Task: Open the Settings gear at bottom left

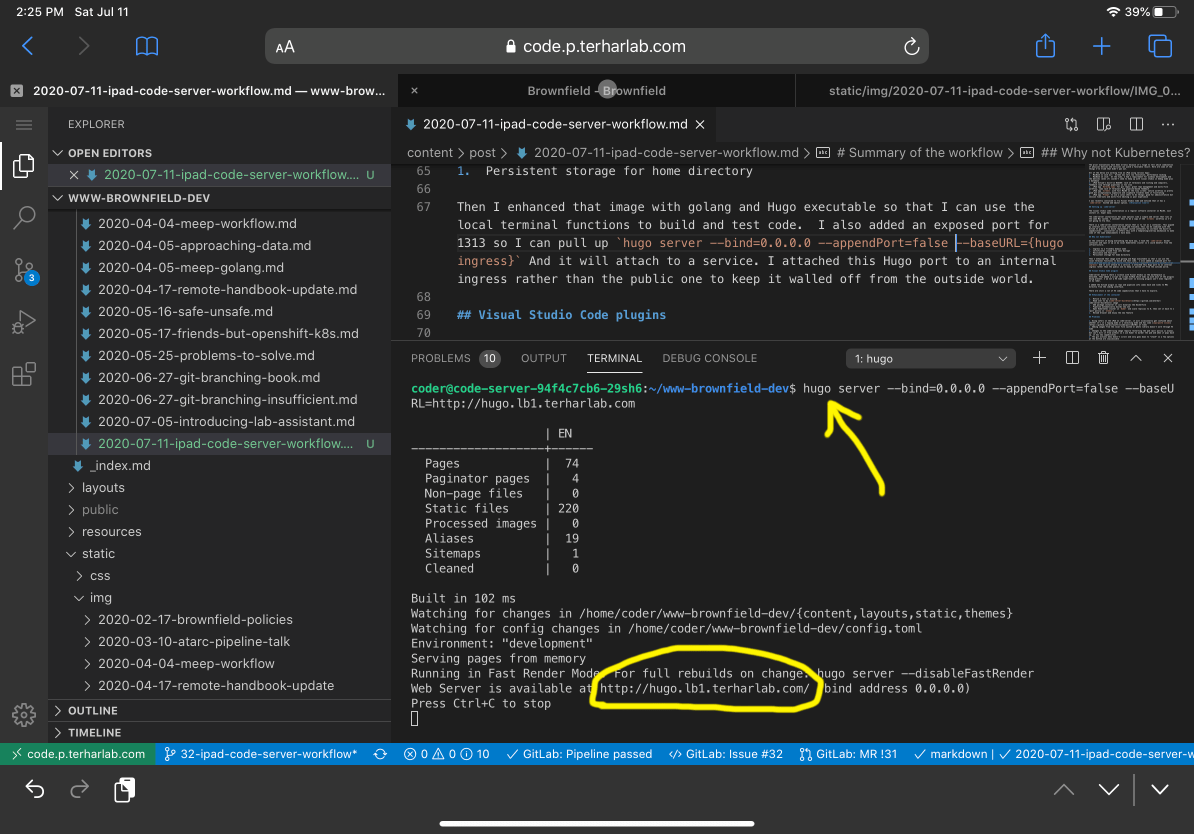Action: point(23,714)
